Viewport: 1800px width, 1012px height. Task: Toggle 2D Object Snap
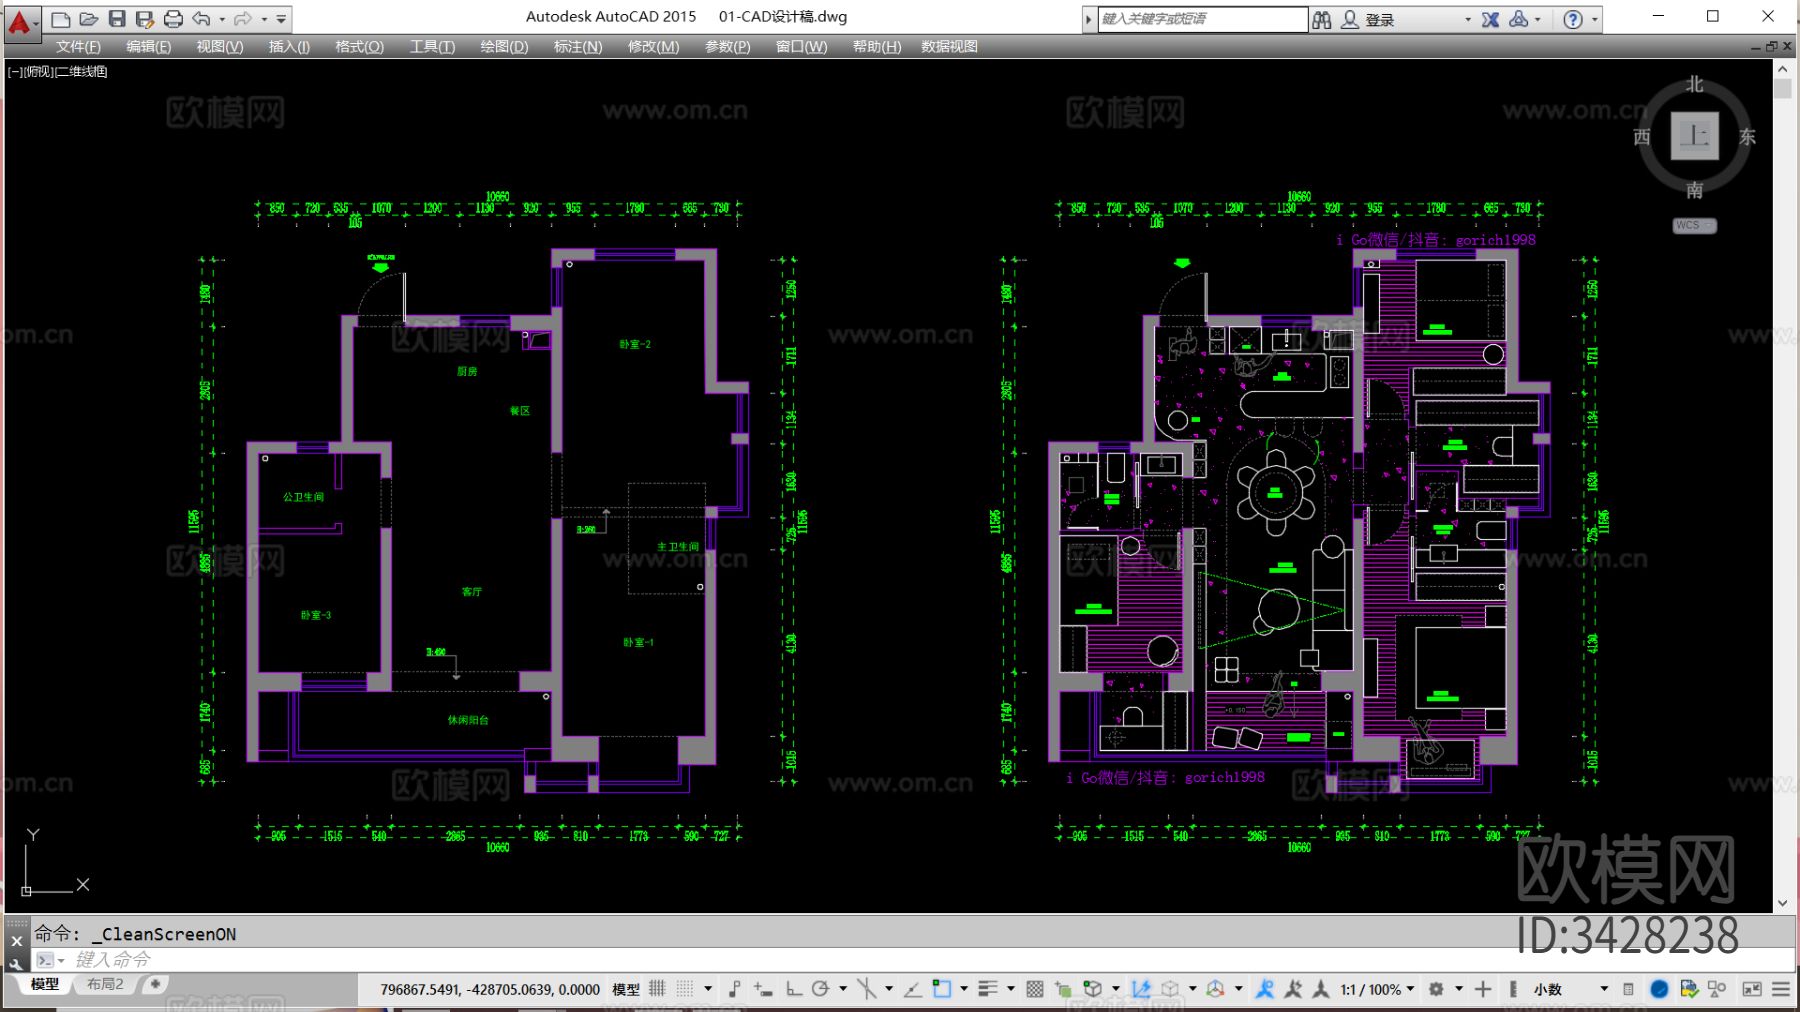tap(942, 989)
